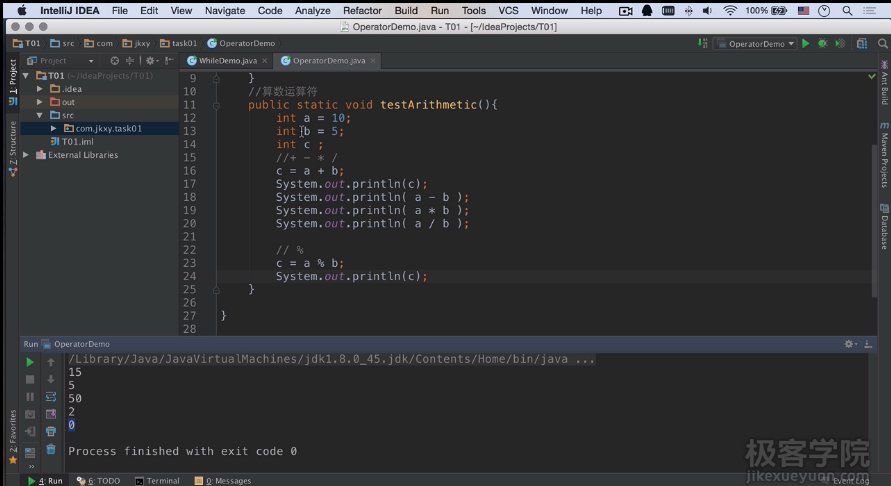
Task: Open the OperatorDemo run configuration dropdown
Action: coord(756,44)
